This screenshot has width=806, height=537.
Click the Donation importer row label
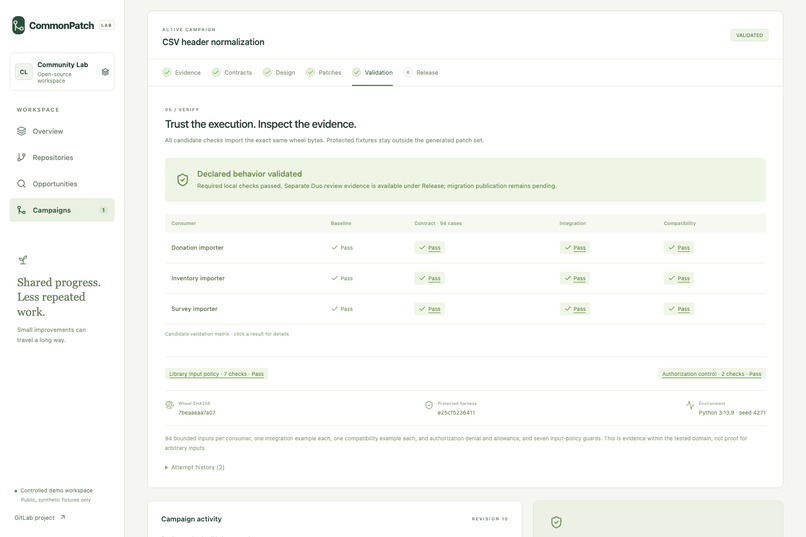[197, 248]
